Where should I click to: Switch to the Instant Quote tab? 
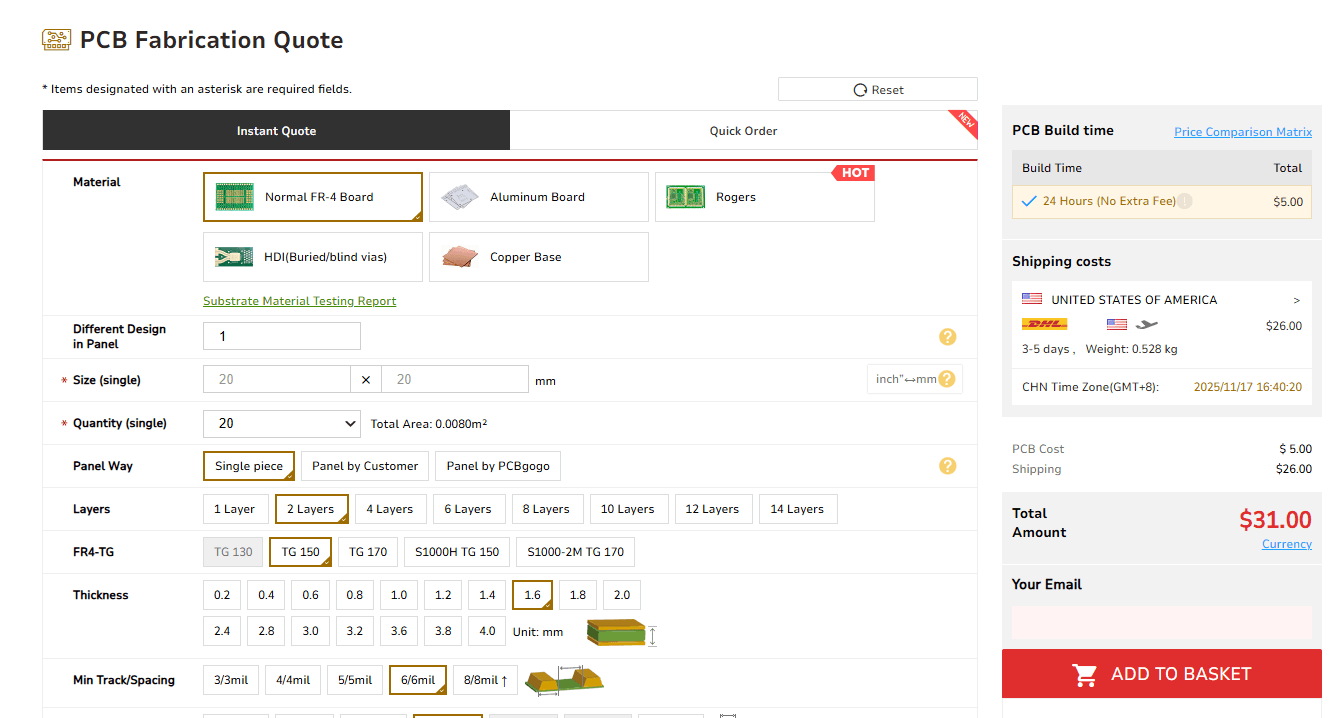pos(276,131)
